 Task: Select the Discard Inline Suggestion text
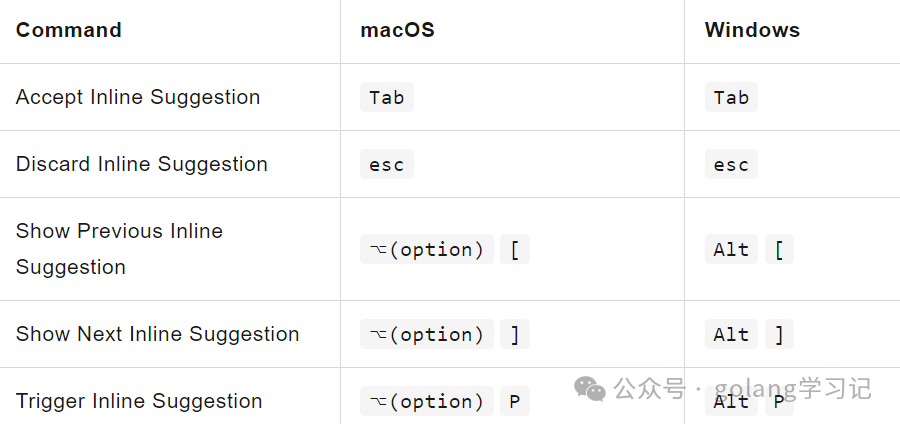(142, 164)
